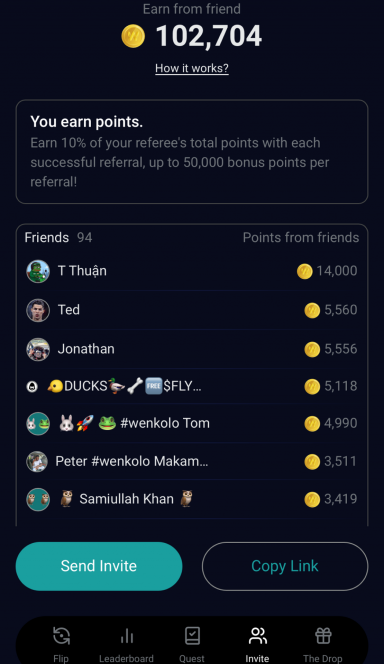Screen dimensions: 384x664
Task: Click T Thuận's frog avatar
Action: [x=38, y=271]
